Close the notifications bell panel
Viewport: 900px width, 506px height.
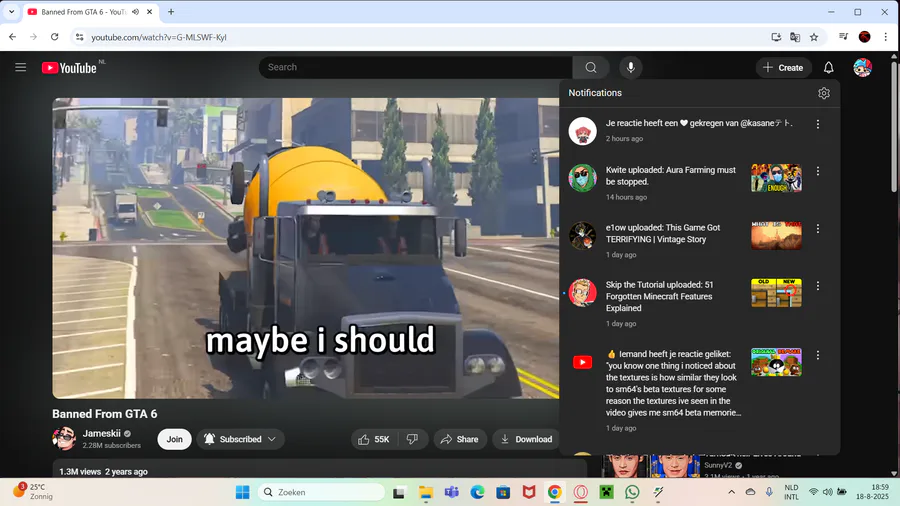coord(828,68)
